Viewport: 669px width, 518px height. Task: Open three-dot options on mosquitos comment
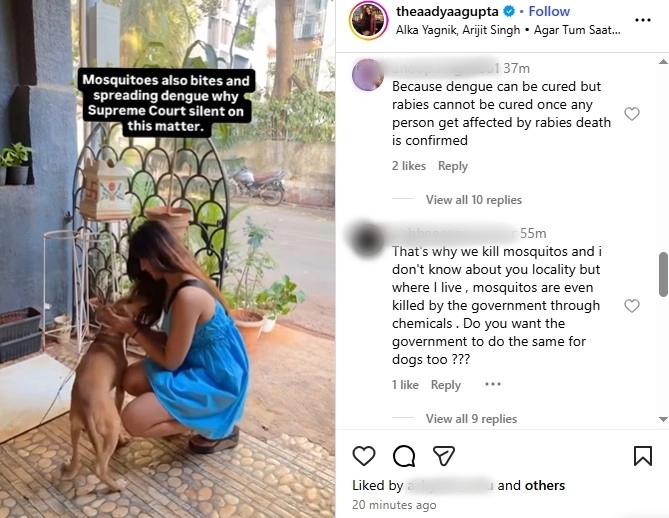(492, 385)
